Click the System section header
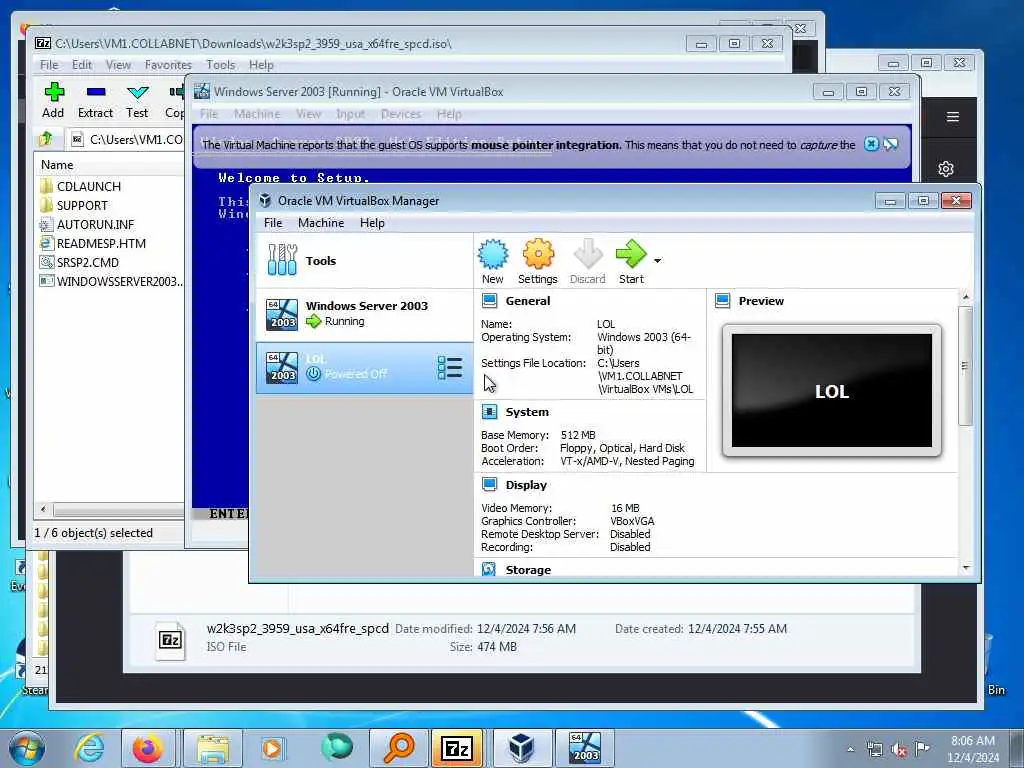 pyautogui.click(x=526, y=412)
